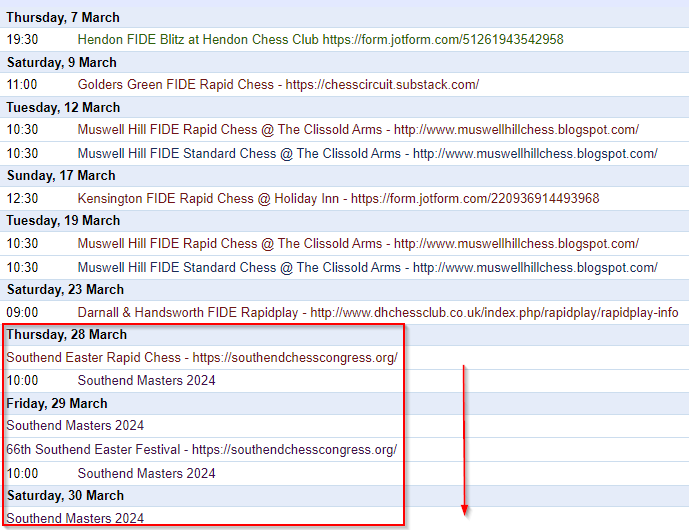Select the Thursday, 7 March date header
The width and height of the screenshot is (689, 530).
[63, 18]
